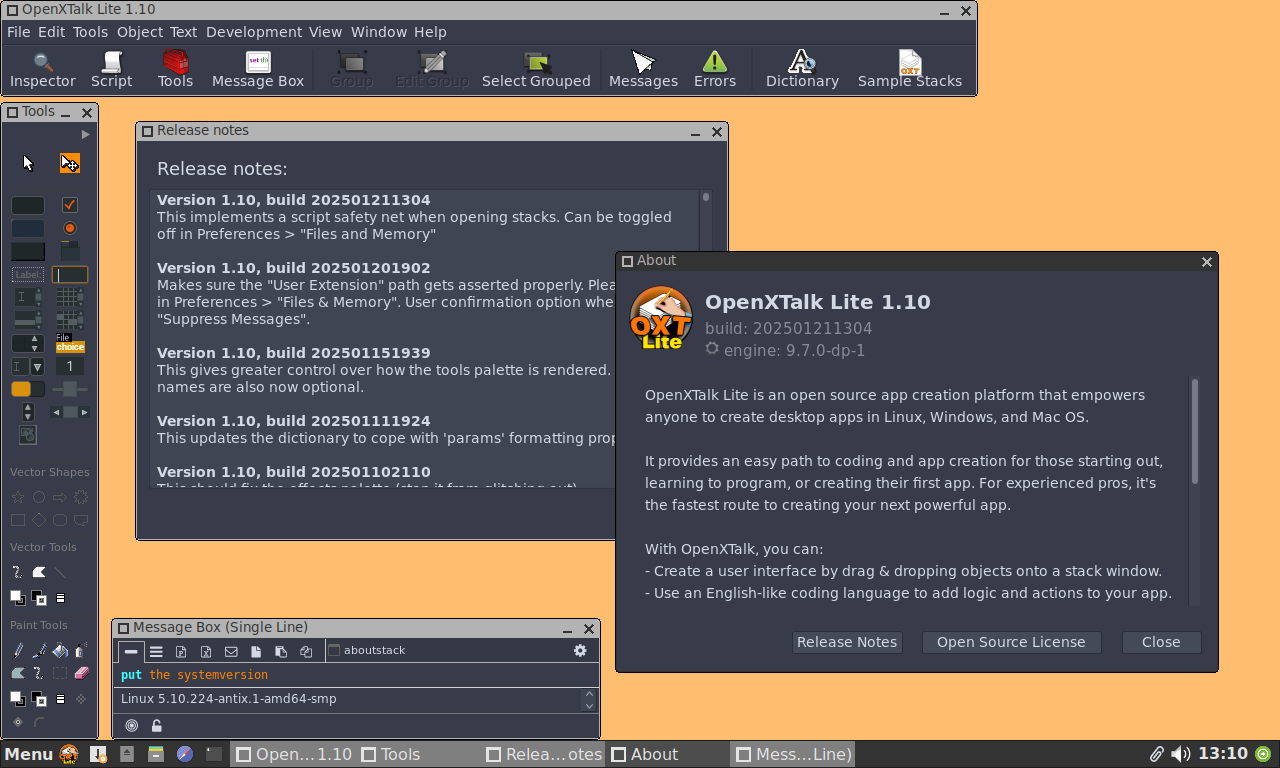Viewport: 1280px width, 768px height.
Task: Select the paint Bucket fill tool
Action: (60, 651)
